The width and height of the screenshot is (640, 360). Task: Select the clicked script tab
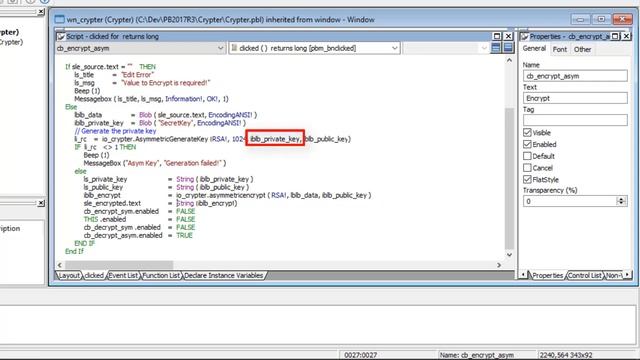pos(94,276)
